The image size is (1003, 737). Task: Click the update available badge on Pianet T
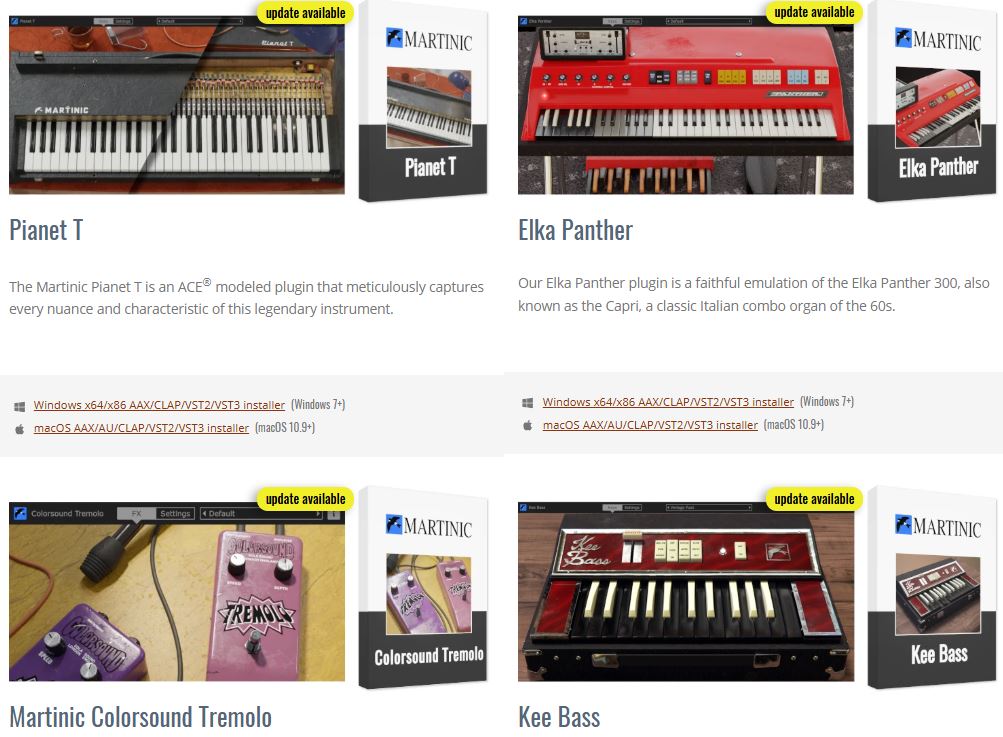click(305, 13)
